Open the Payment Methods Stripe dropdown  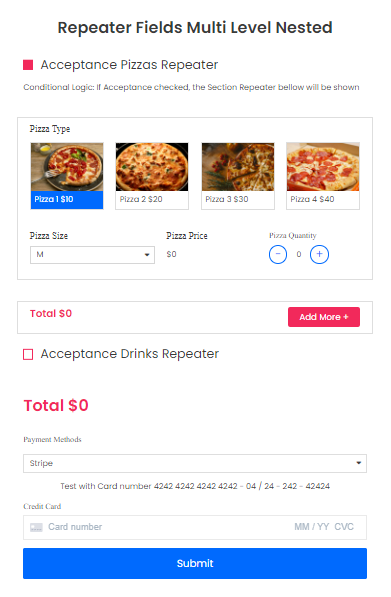coord(195,464)
